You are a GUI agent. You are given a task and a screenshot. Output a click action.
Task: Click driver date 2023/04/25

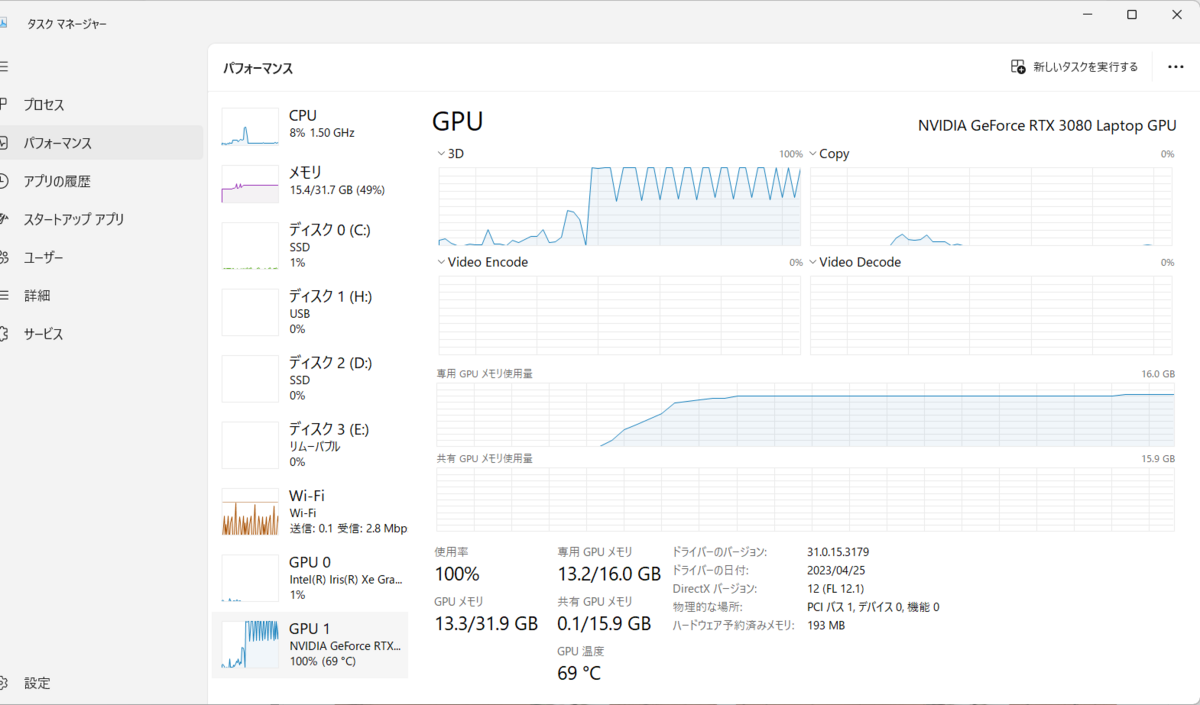pos(837,570)
